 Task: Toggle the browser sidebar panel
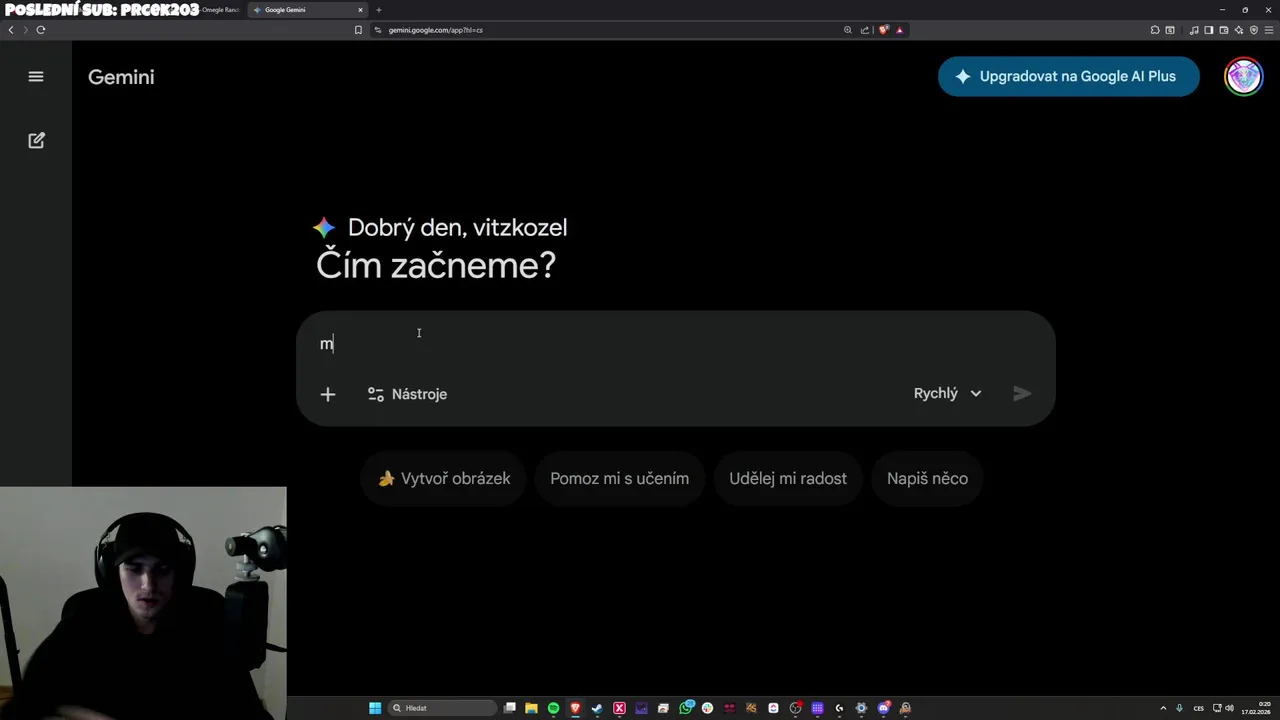1209,30
